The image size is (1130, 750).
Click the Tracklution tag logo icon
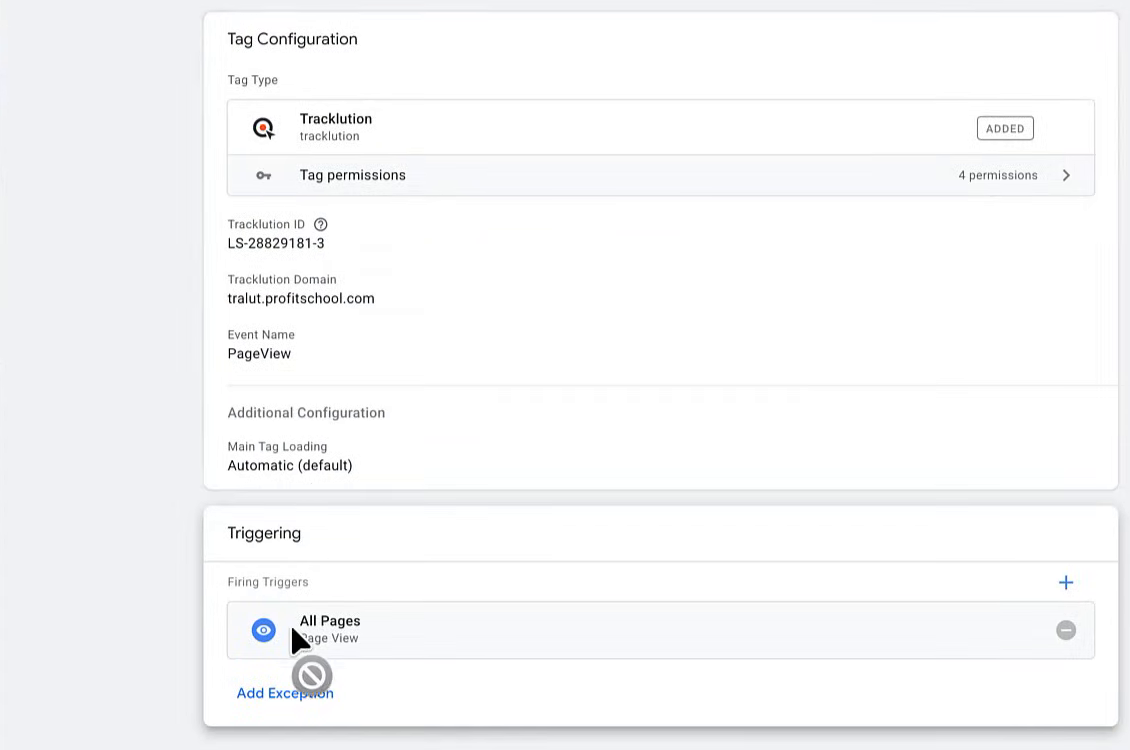click(x=264, y=128)
